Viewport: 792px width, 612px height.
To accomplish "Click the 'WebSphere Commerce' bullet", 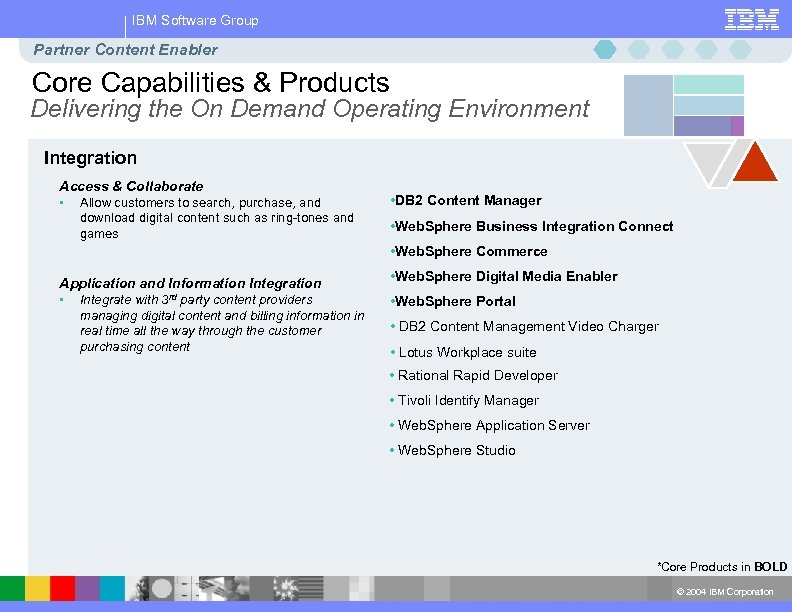I will tap(469, 251).
